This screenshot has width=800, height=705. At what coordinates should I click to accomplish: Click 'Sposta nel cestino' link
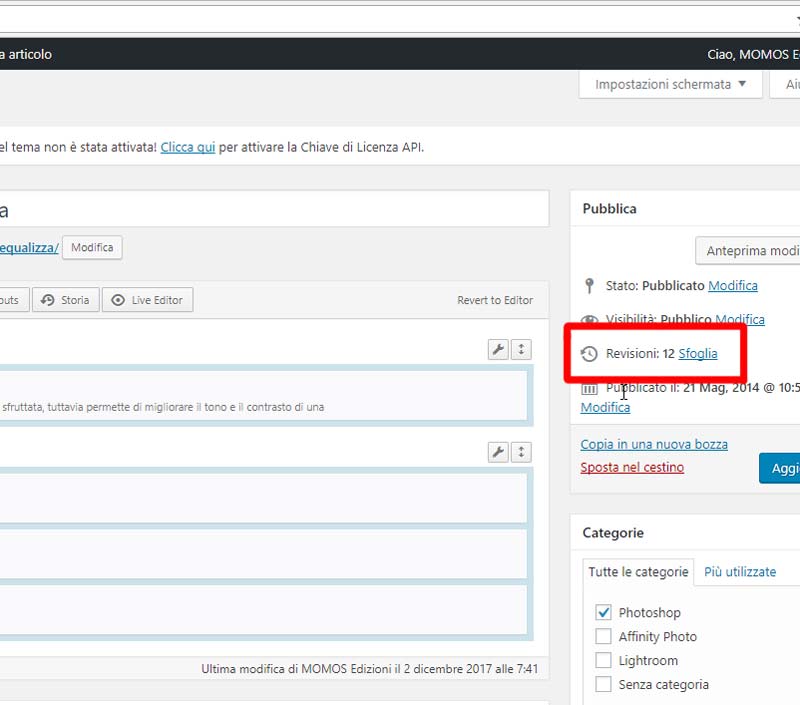point(632,467)
